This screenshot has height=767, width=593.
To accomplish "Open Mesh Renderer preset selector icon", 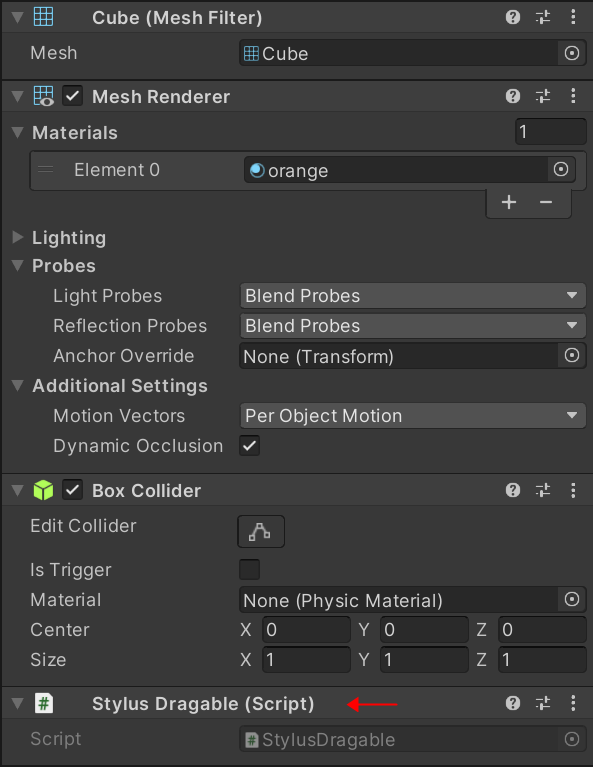I will 543,96.
